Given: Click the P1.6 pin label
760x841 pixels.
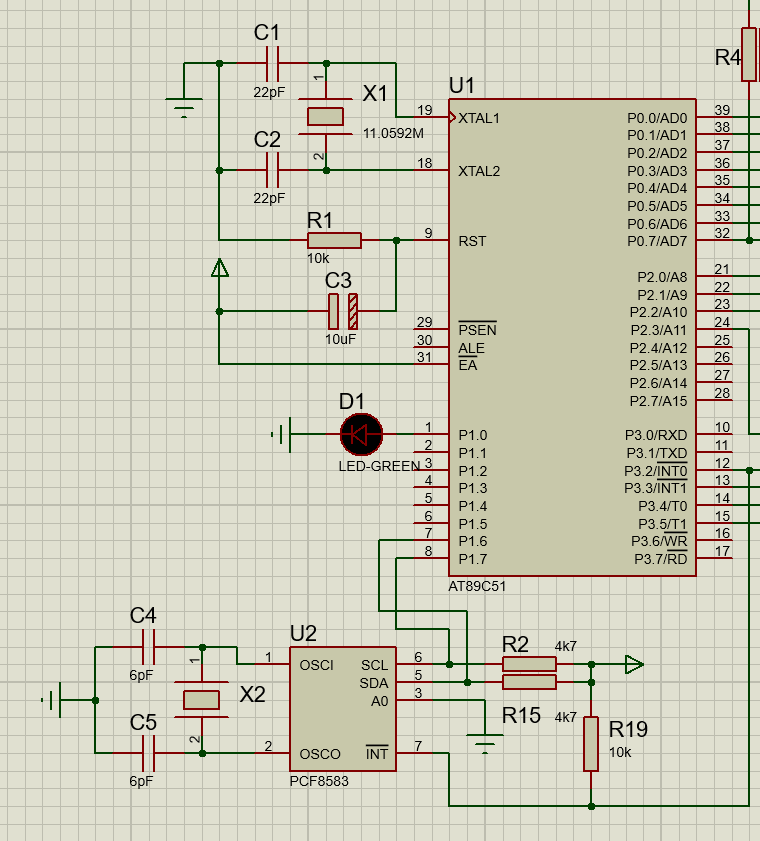Looking at the screenshot, I should (473, 541).
